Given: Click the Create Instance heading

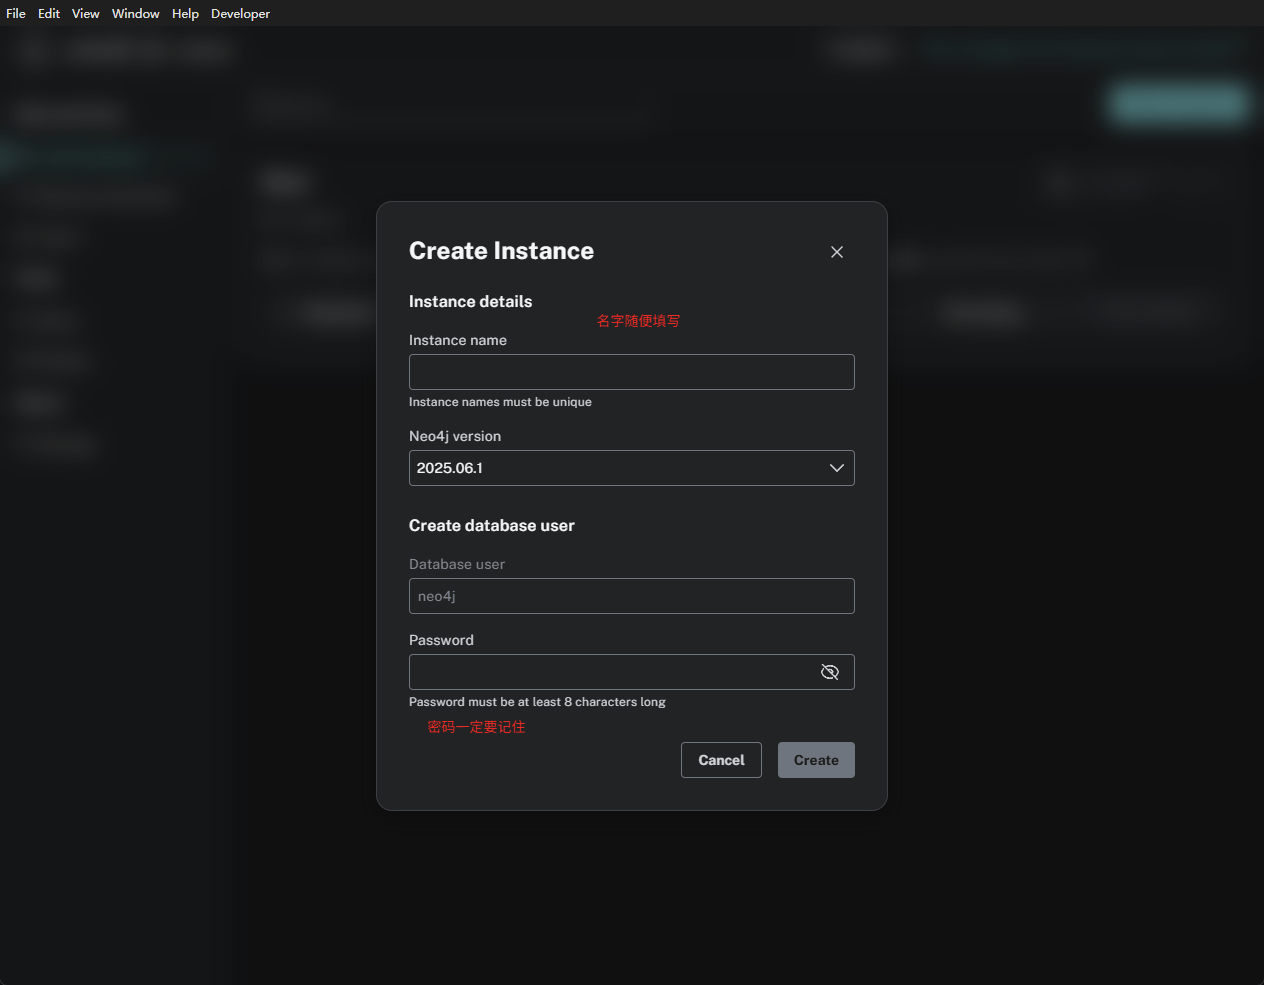Looking at the screenshot, I should coord(501,251).
